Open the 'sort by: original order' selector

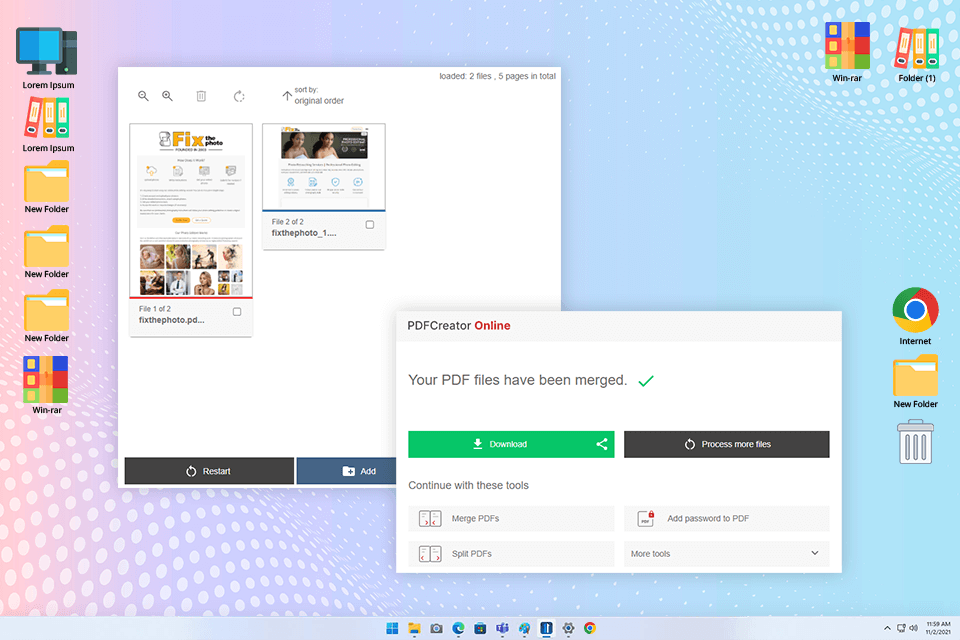(x=319, y=96)
